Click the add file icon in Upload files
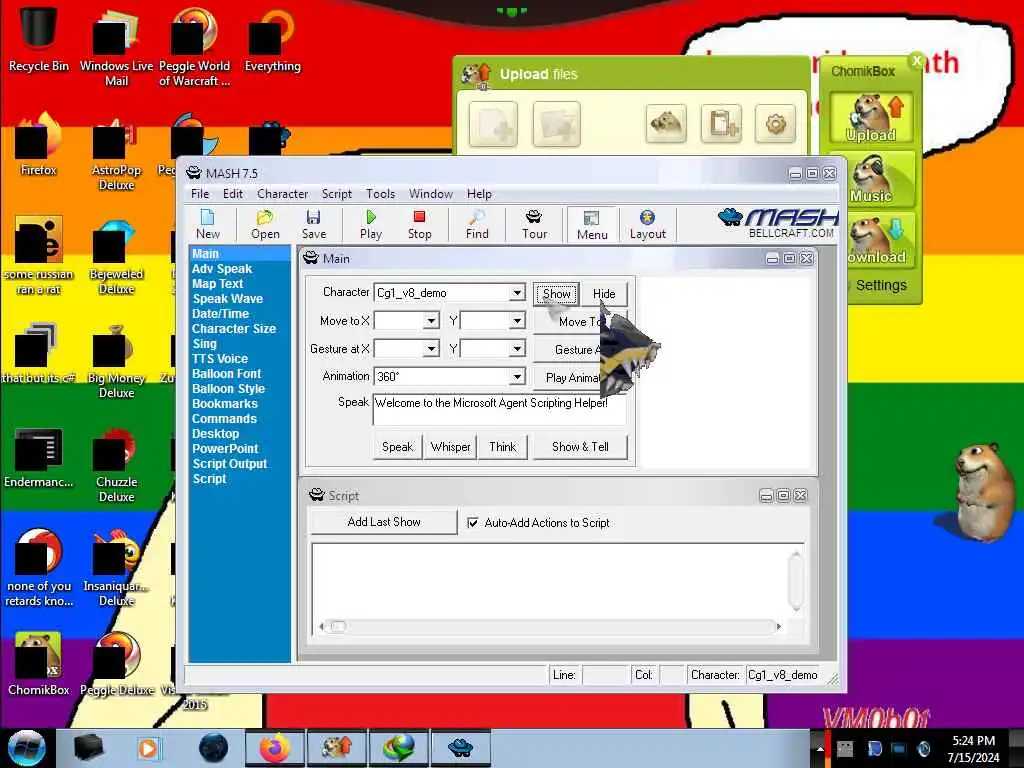Viewport: 1024px width, 768px height. tap(493, 123)
